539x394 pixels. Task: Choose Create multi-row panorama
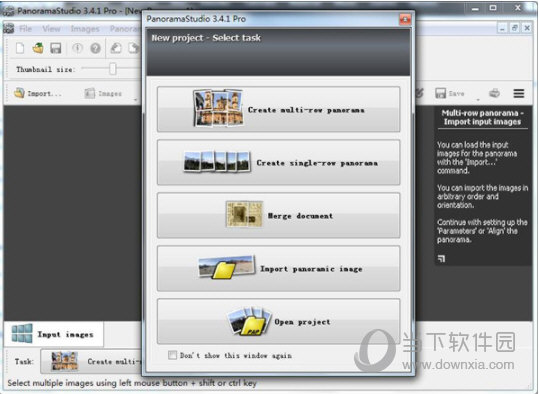[x=278, y=109]
